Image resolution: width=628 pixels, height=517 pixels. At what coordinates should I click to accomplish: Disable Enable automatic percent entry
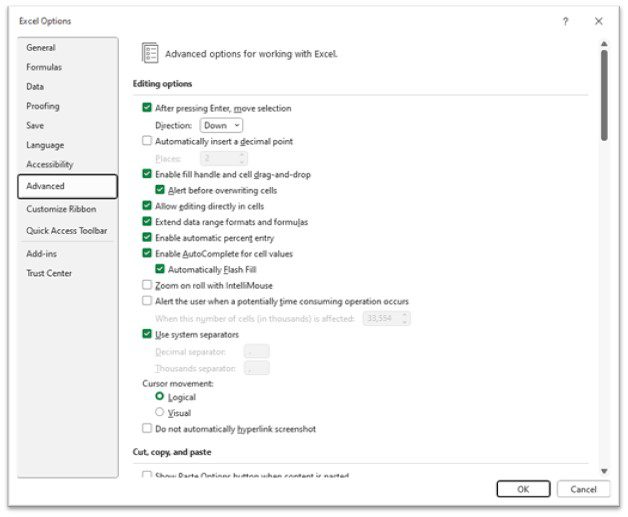[147, 237]
